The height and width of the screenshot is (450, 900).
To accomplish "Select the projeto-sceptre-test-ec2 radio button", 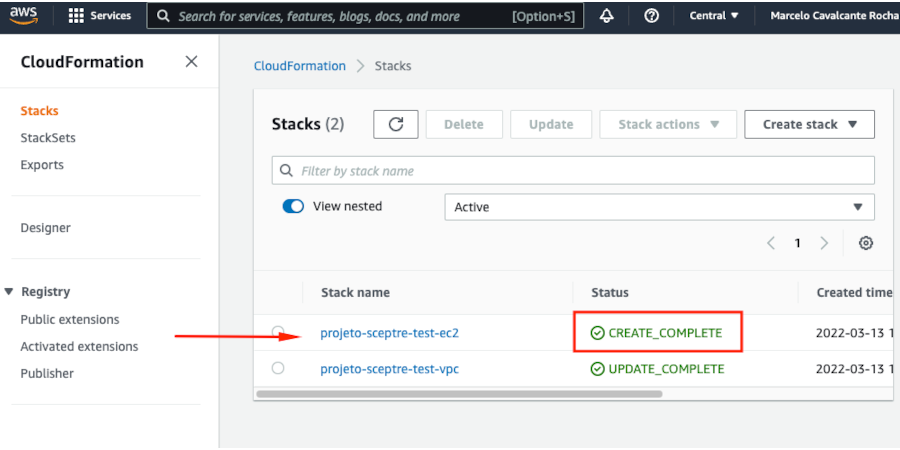I will click(x=278, y=332).
